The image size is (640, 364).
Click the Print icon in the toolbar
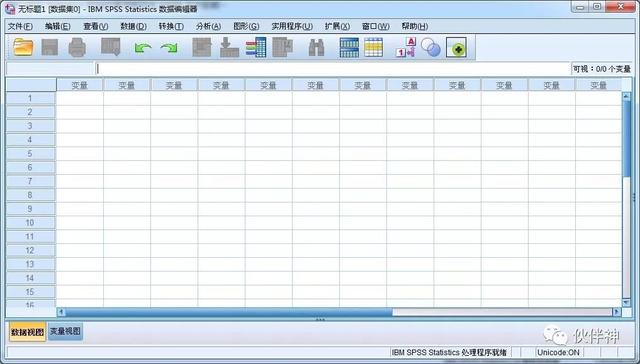(77, 47)
